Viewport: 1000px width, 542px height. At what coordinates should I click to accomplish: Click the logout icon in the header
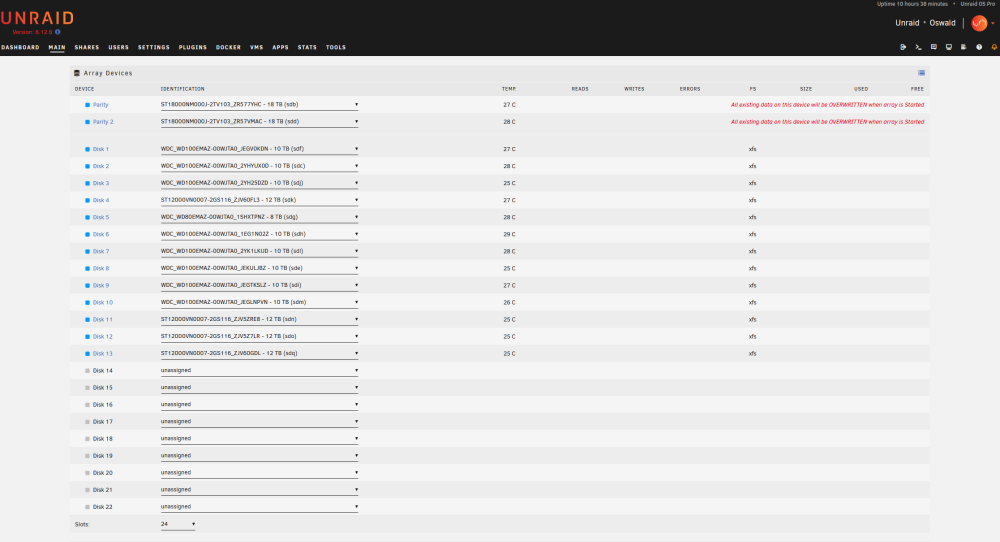[903, 47]
